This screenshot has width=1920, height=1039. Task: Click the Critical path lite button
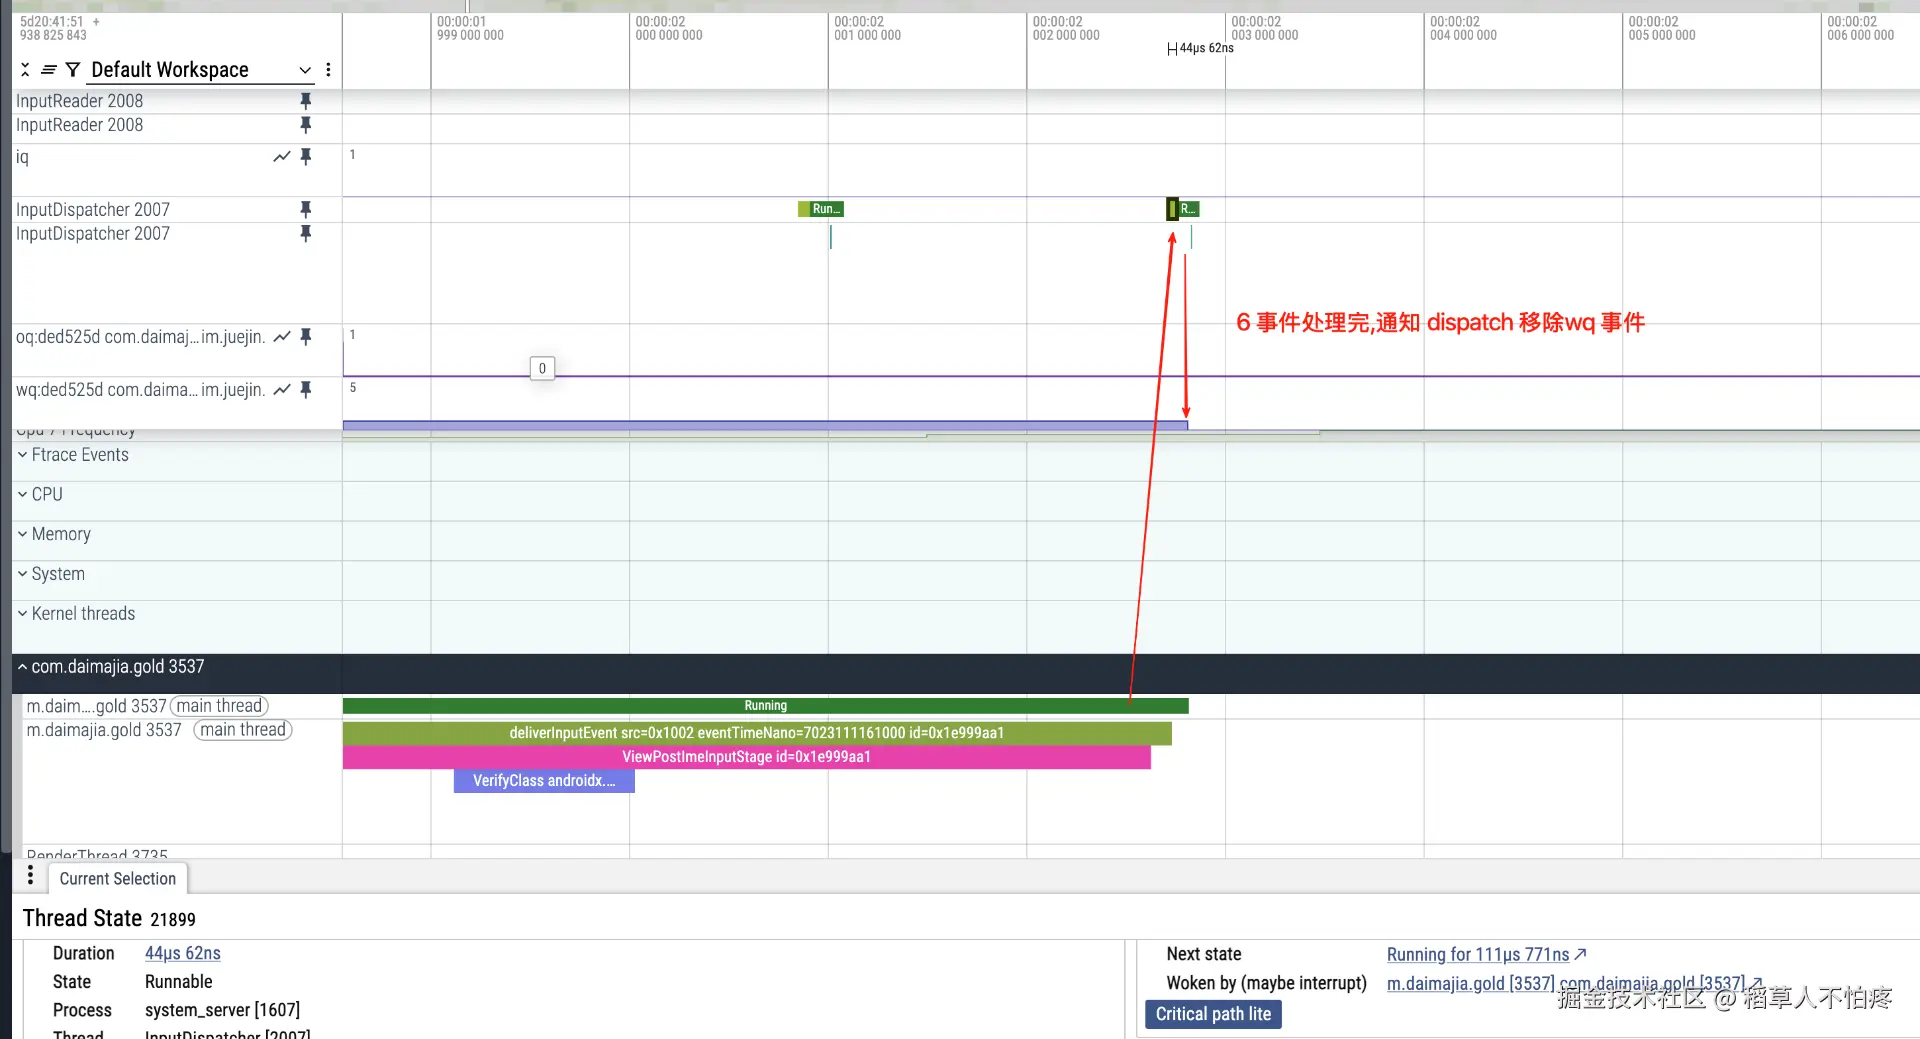(x=1213, y=1014)
